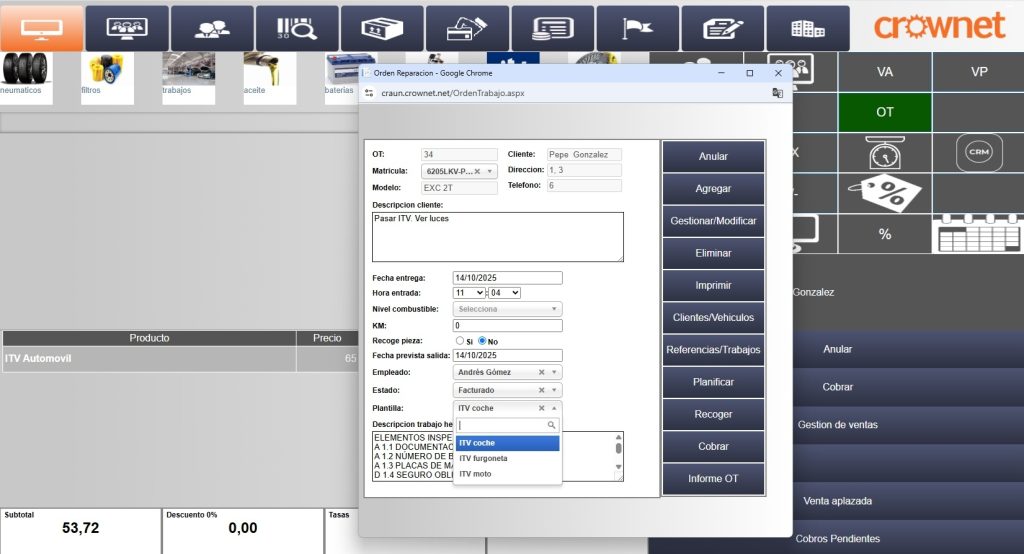Click the scrollbar in Descripcion trabajo textarea
The width and height of the screenshot is (1024, 554).
coord(618,456)
